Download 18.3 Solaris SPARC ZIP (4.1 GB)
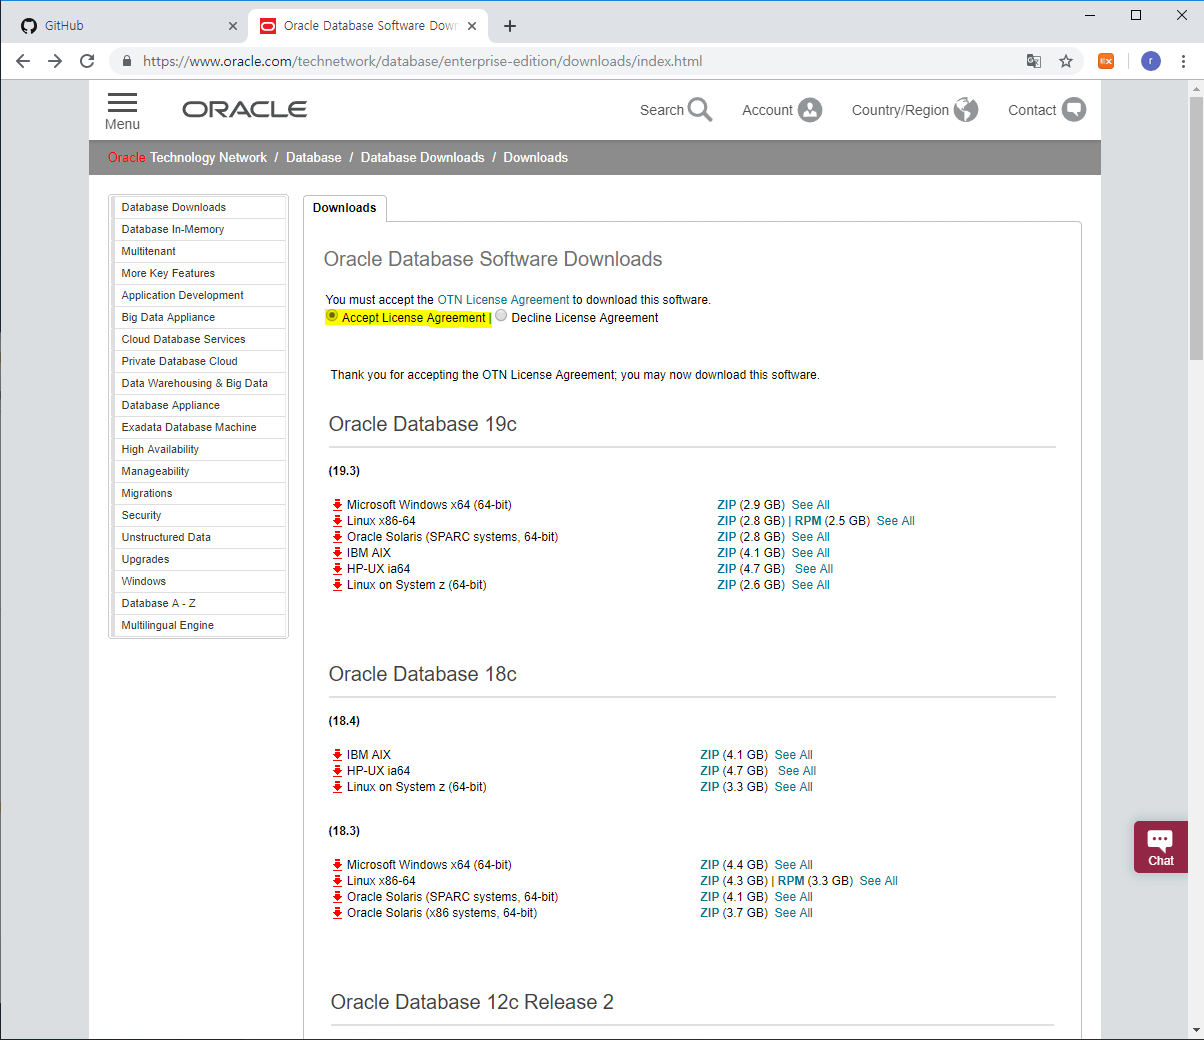 point(709,897)
